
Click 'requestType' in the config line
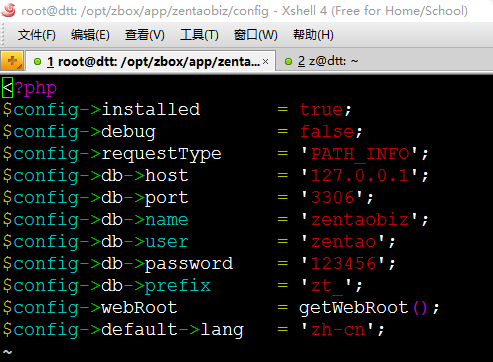pos(161,154)
